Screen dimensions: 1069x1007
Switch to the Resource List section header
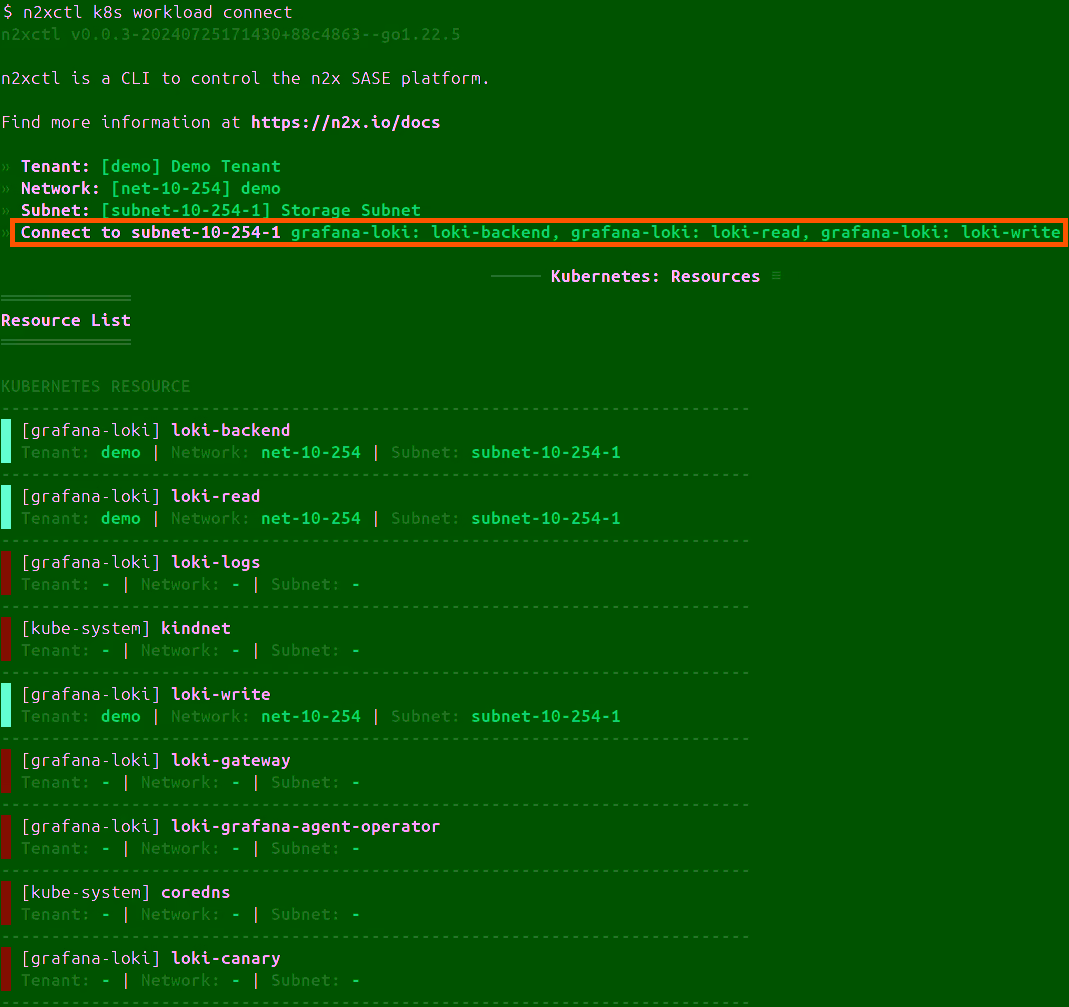(65, 320)
